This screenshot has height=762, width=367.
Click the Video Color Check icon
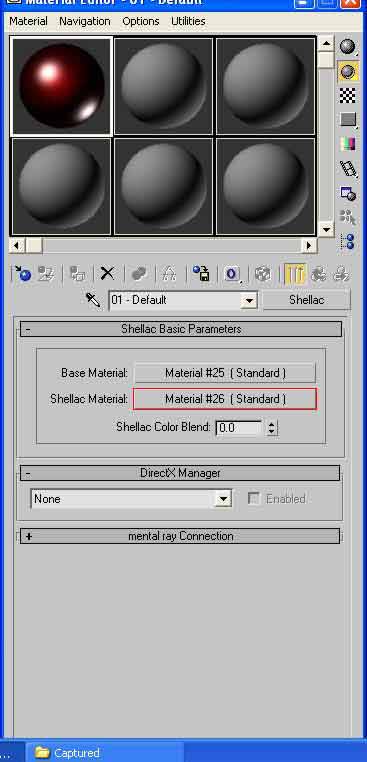[348, 144]
